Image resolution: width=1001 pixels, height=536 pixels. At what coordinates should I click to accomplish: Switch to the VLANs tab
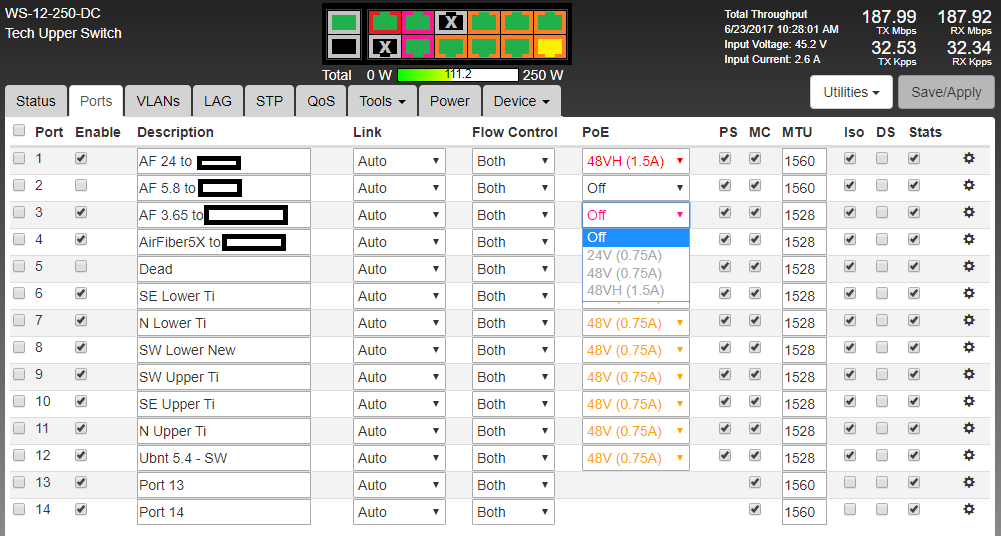pos(158,101)
